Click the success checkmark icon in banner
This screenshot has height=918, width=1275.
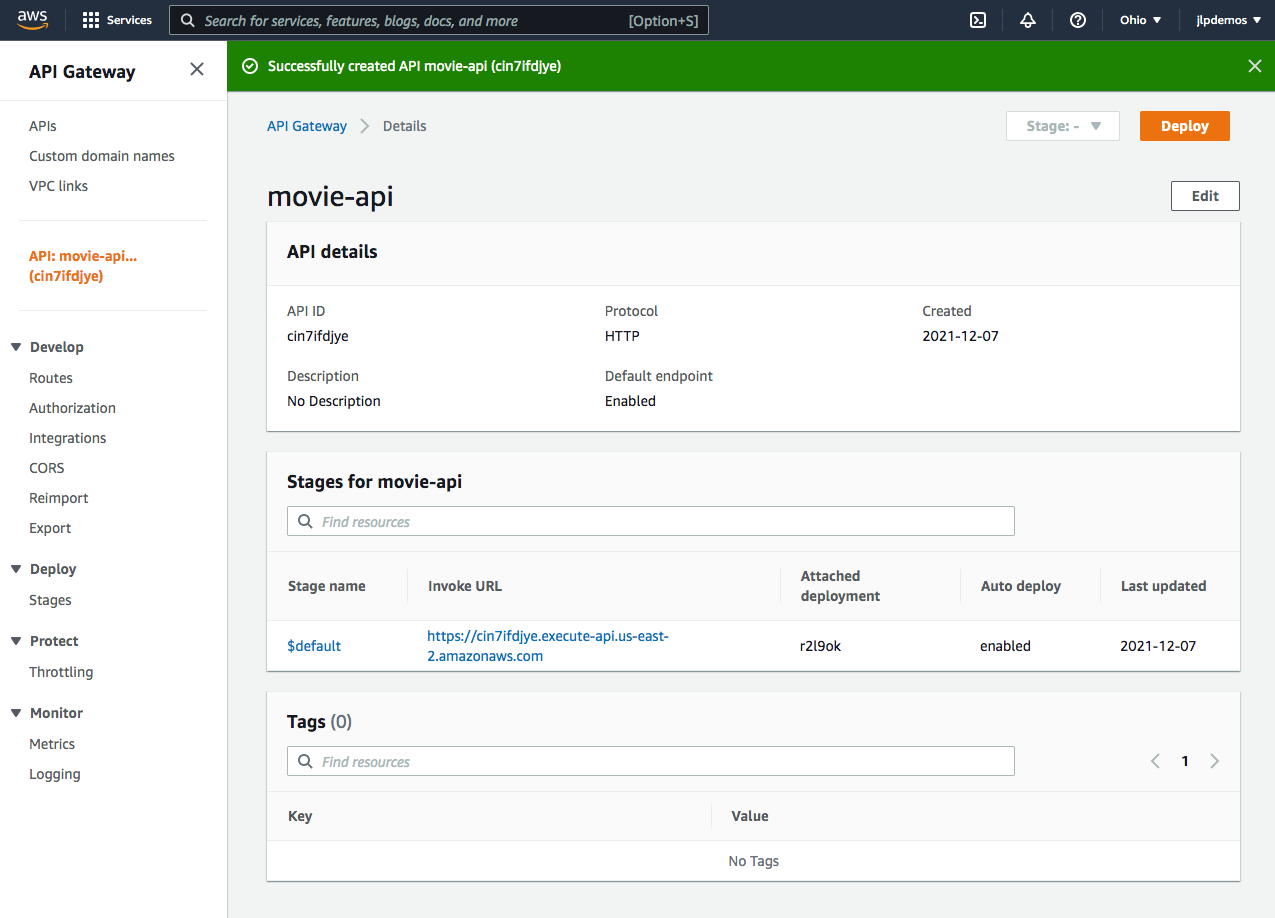click(250, 66)
